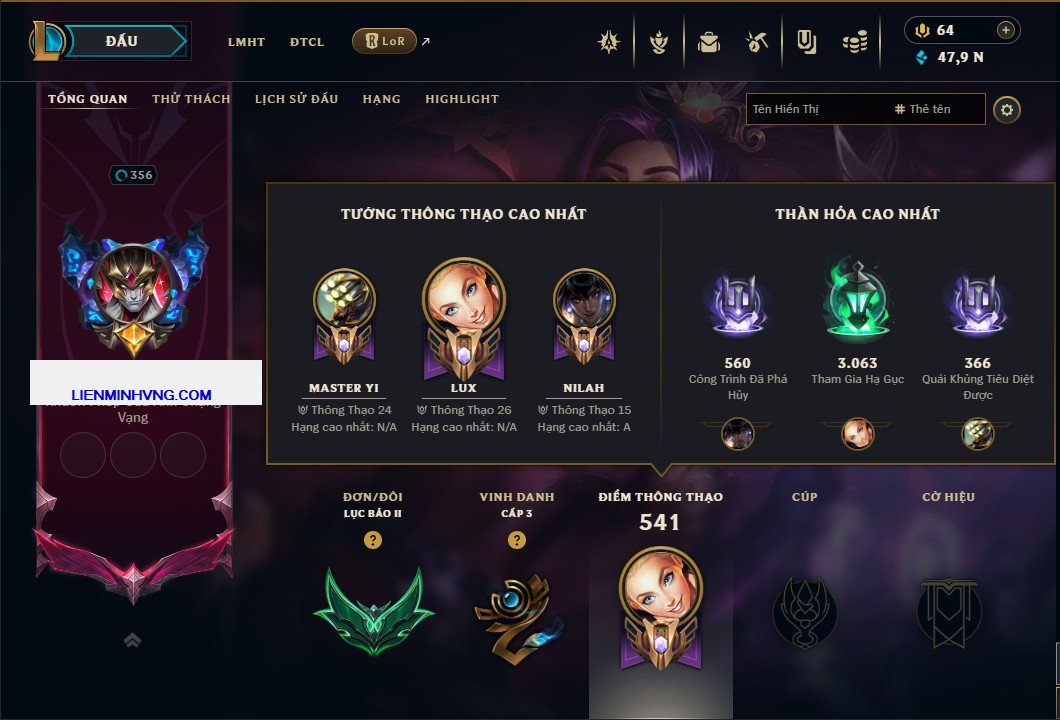Switch to the HẠNG tab
This screenshot has width=1060, height=720.
click(x=381, y=99)
